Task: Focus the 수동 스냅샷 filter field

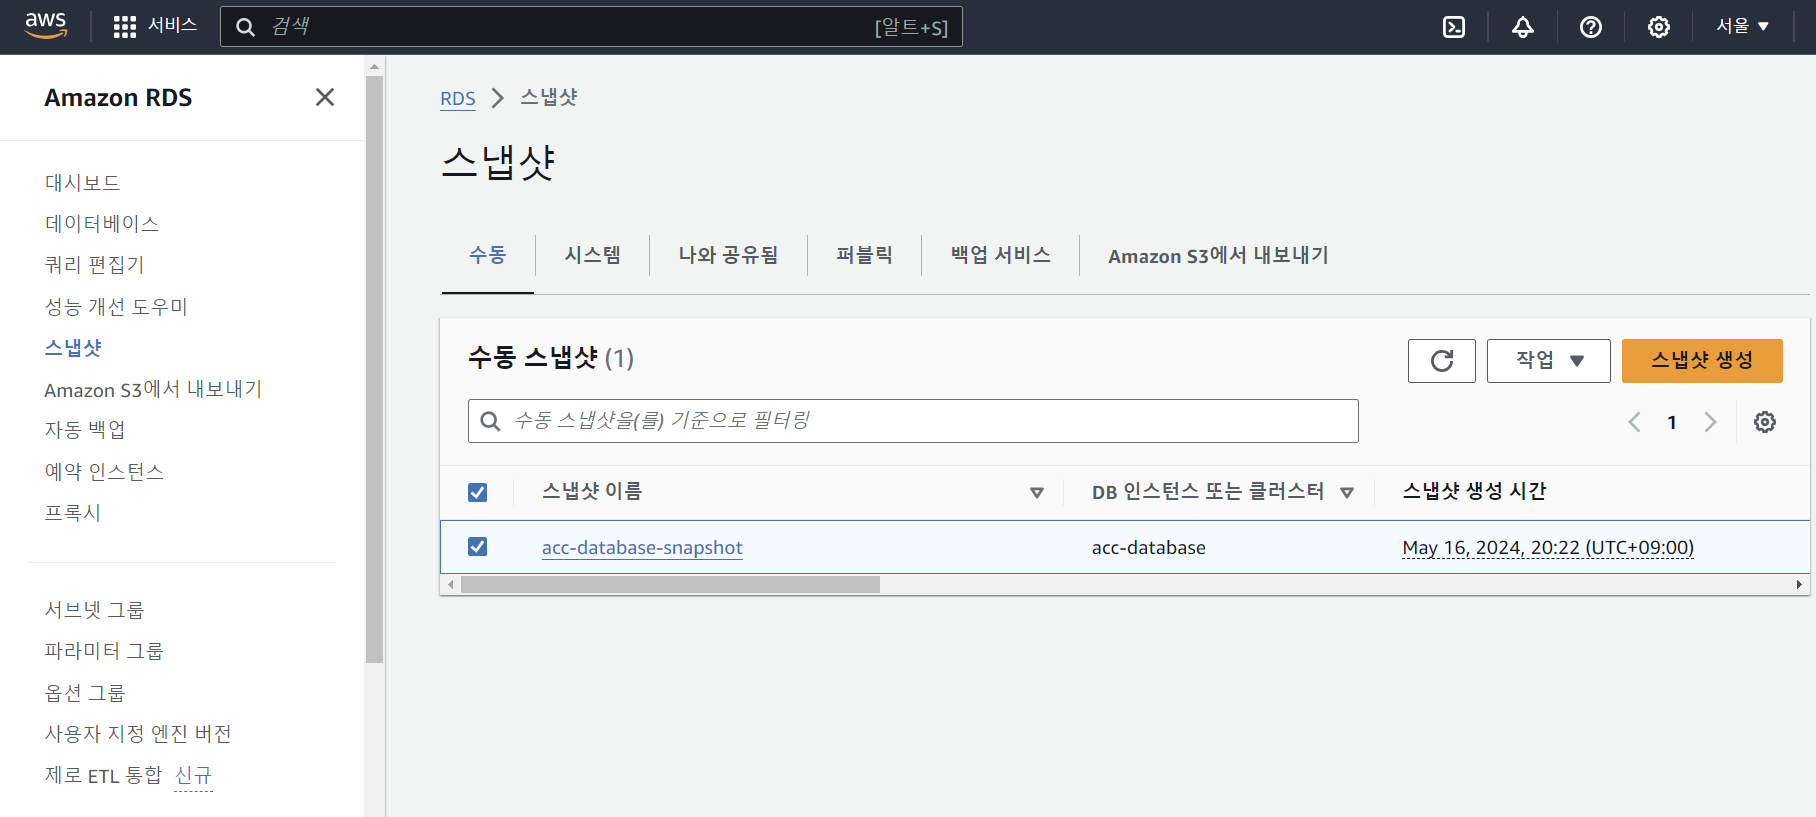Action: click(x=913, y=421)
